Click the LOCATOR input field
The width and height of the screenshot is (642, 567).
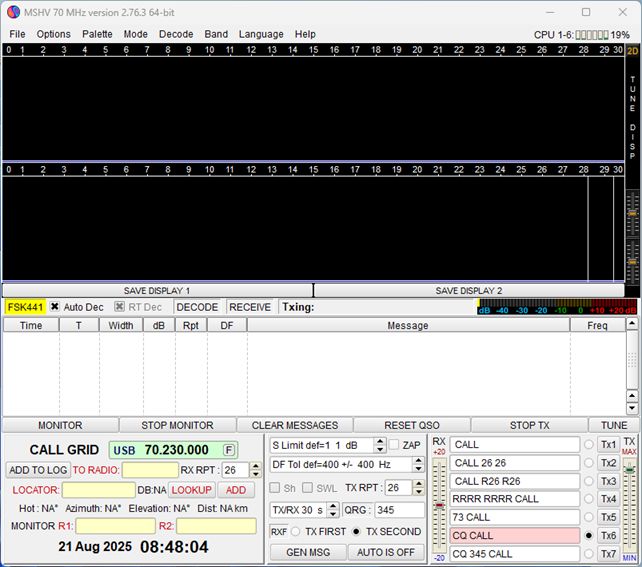click(98, 490)
